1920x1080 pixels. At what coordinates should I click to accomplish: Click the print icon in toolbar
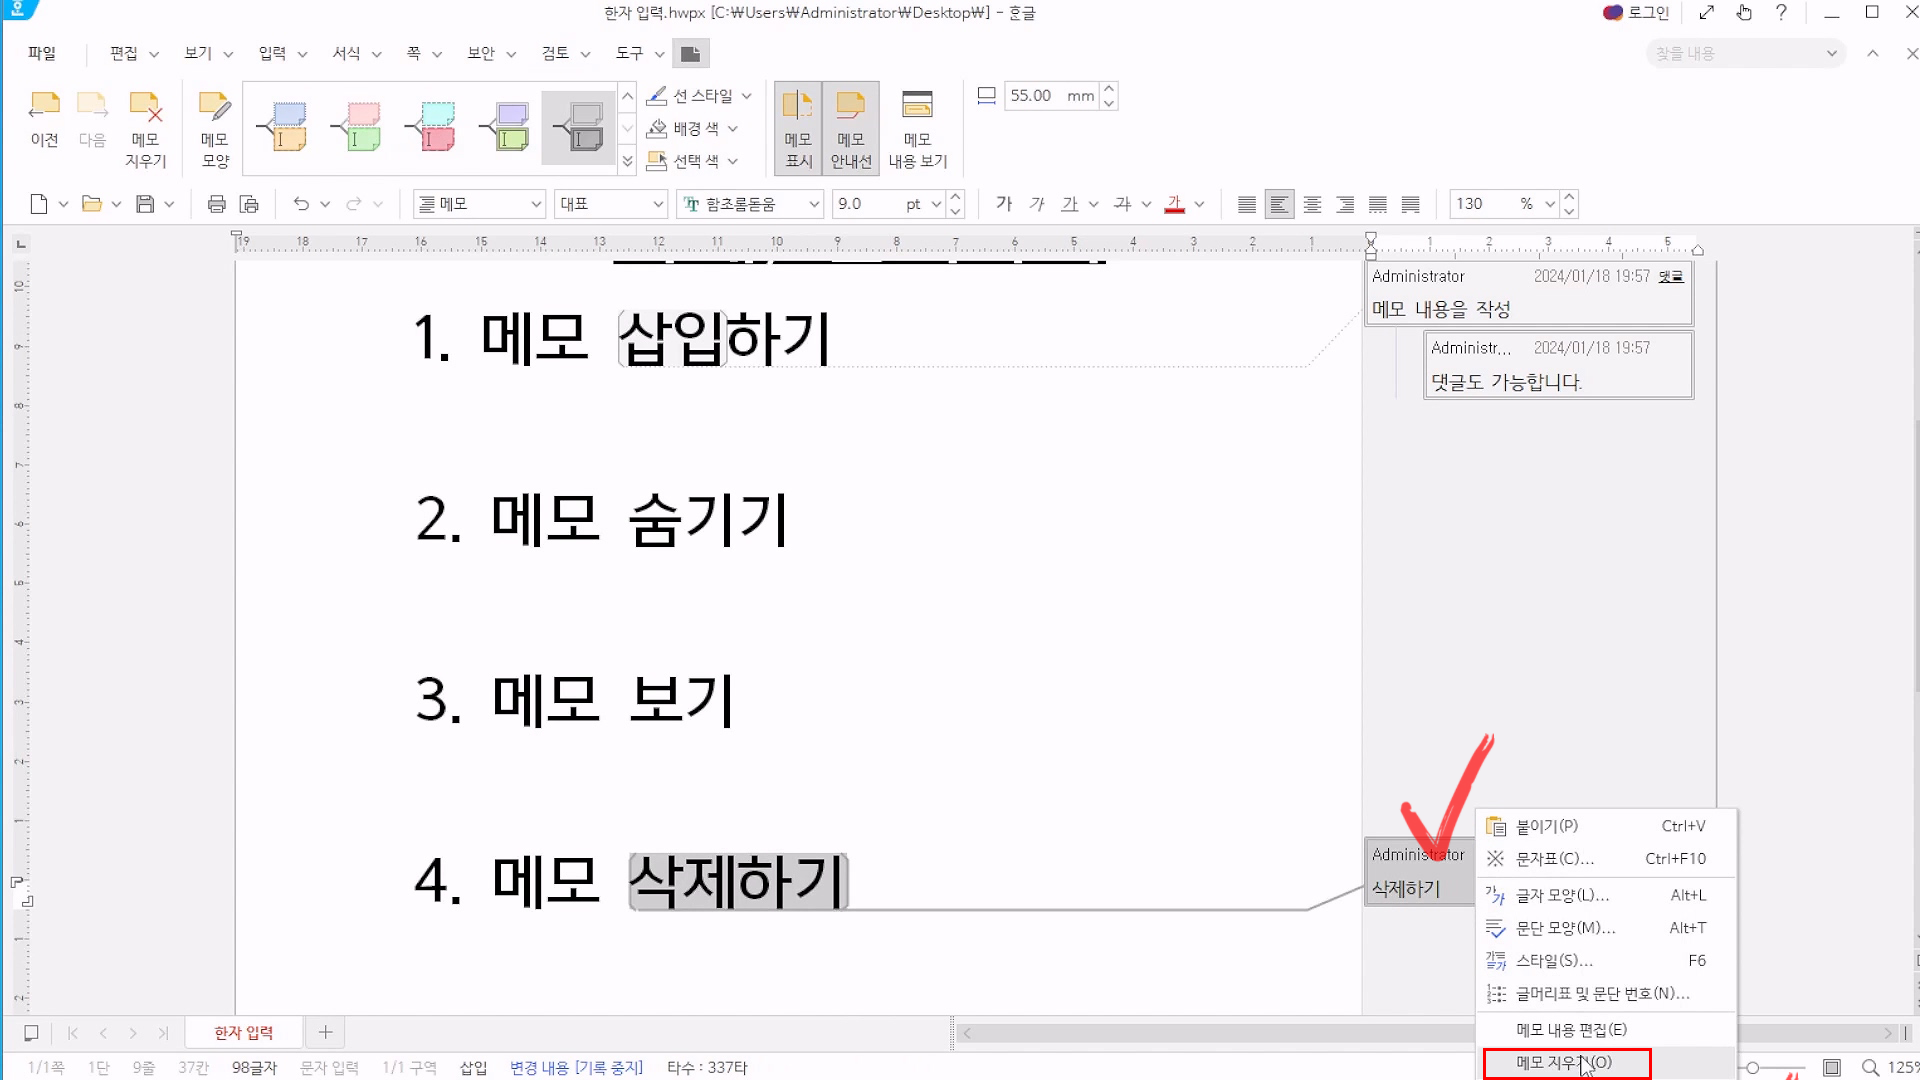pyautogui.click(x=216, y=204)
